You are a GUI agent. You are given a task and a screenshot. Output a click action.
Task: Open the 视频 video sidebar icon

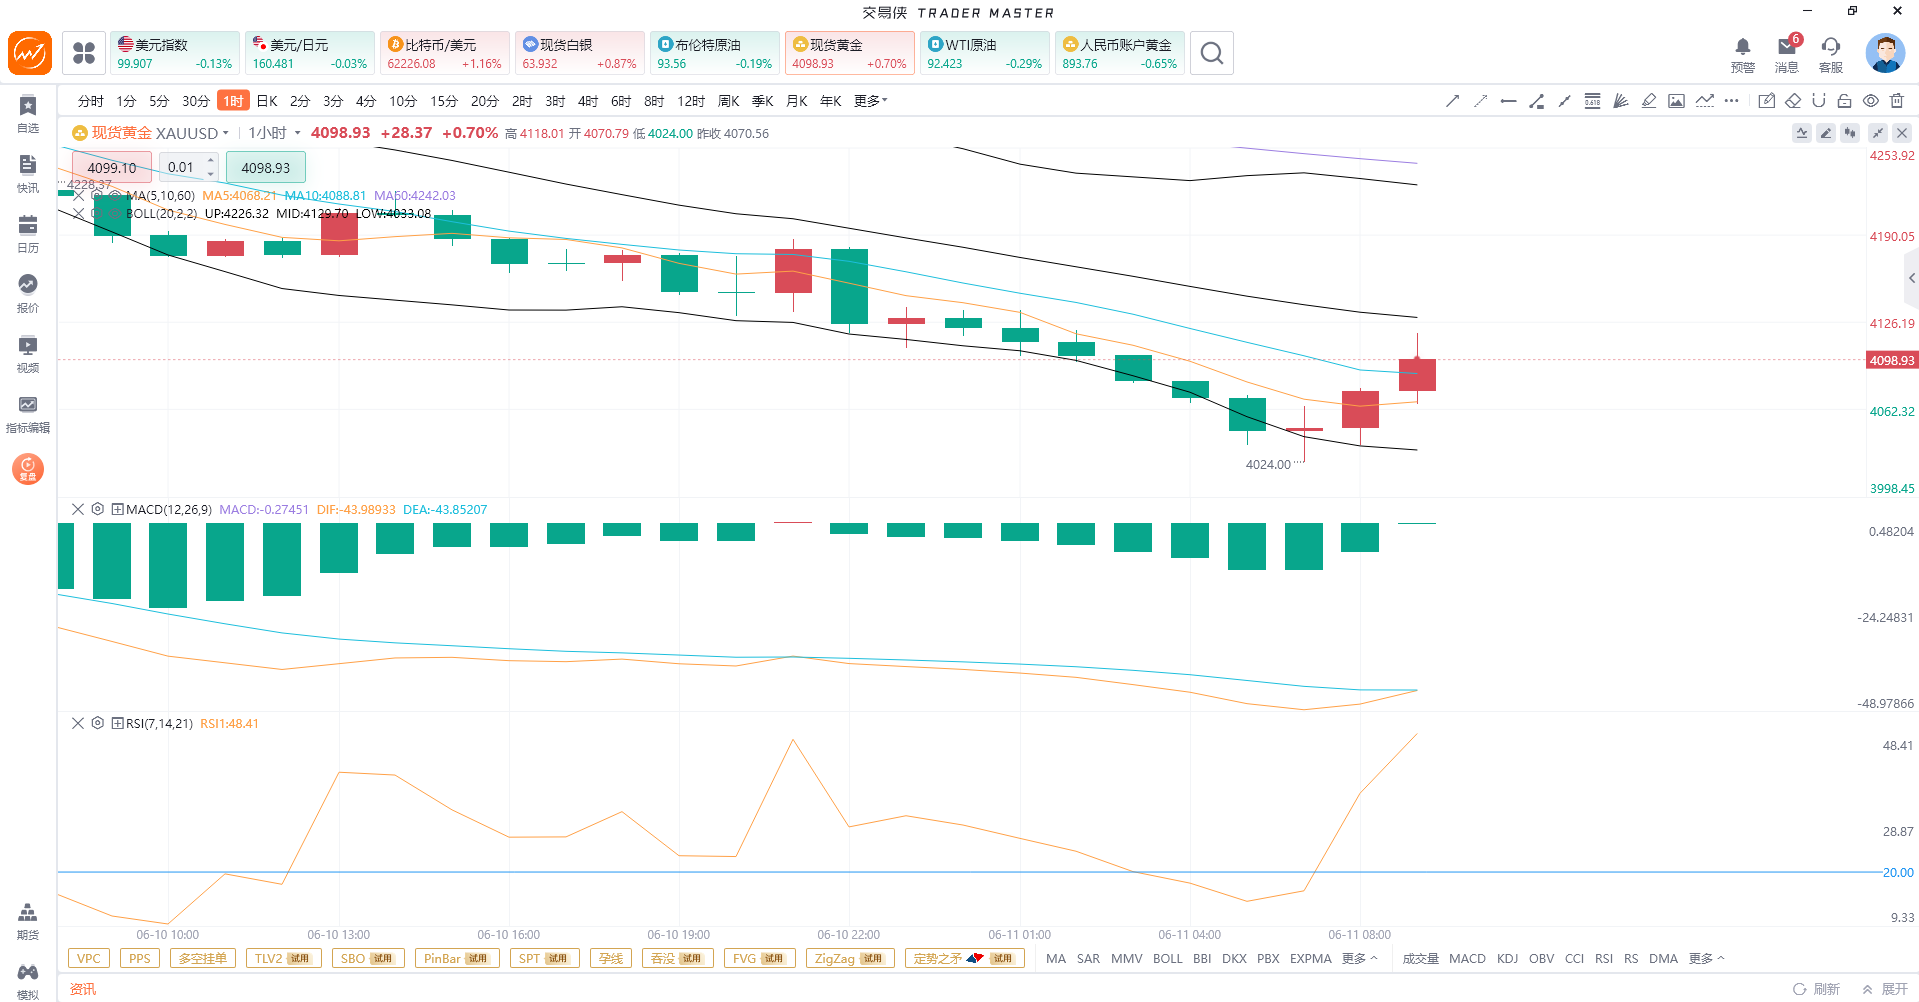click(x=28, y=354)
